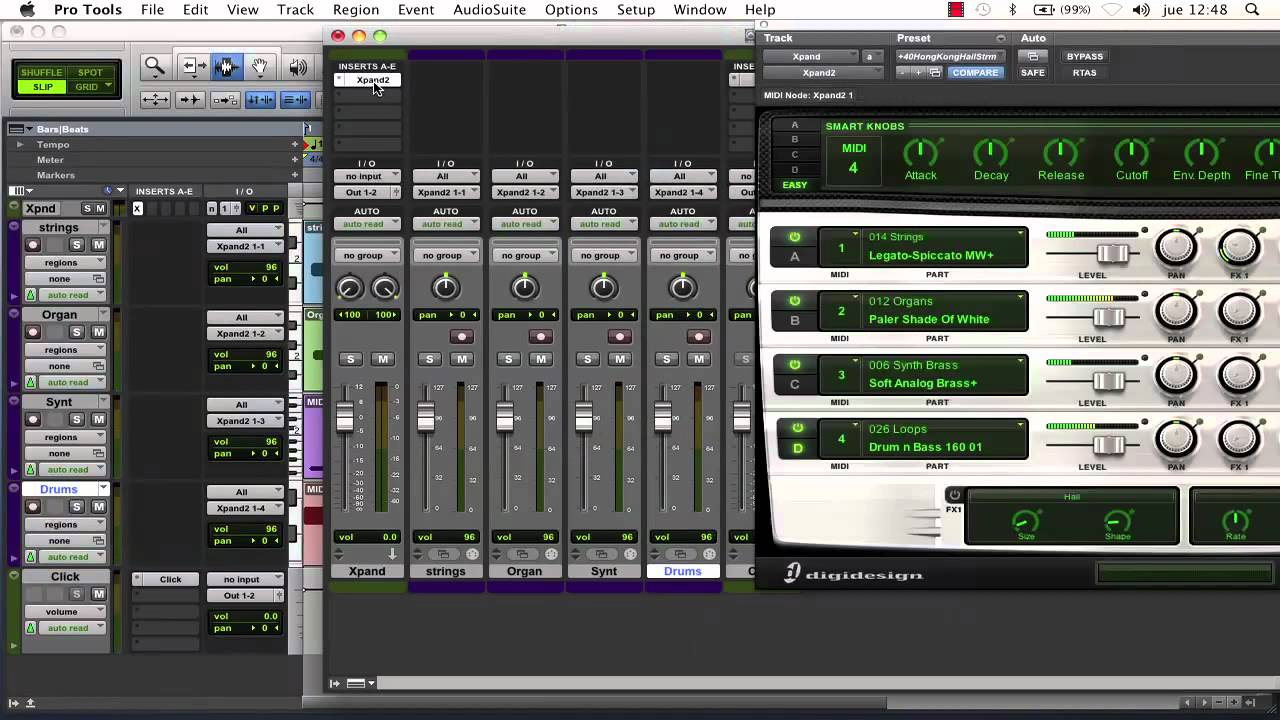Click the Zoom Toggle four-arrow icon

tap(154, 99)
